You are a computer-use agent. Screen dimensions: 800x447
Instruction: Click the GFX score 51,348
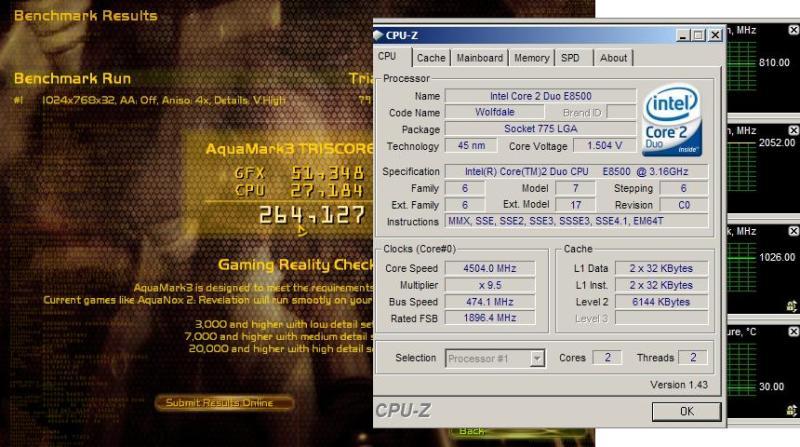click(x=328, y=173)
